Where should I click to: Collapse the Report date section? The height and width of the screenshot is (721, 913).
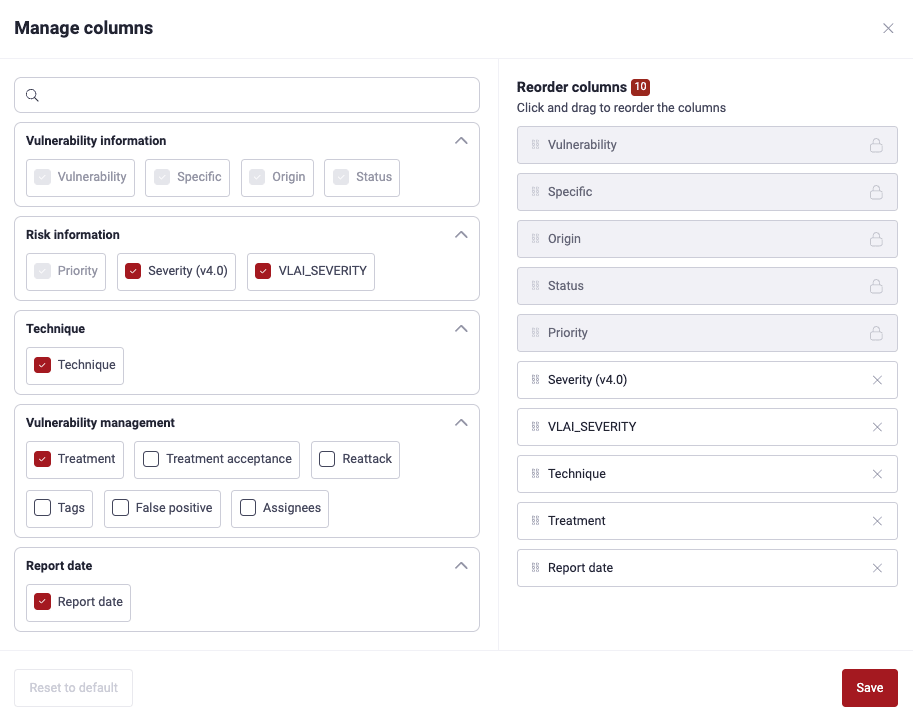[461, 566]
